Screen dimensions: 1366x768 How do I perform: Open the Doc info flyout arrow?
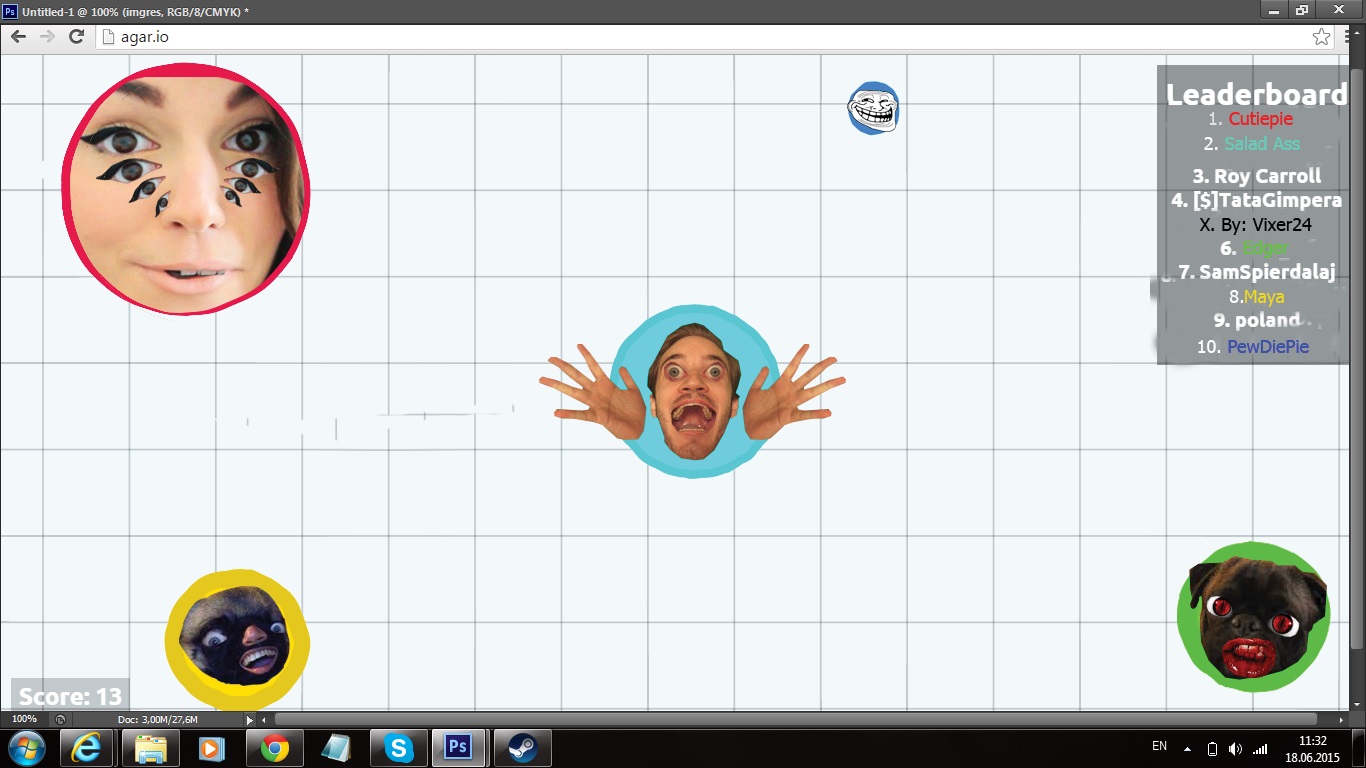click(x=250, y=719)
